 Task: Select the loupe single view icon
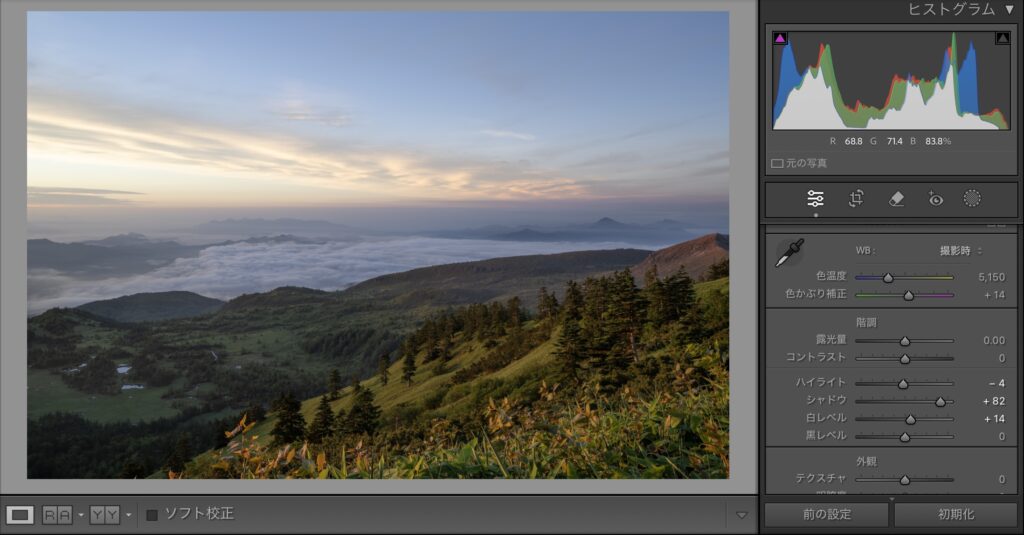20,515
